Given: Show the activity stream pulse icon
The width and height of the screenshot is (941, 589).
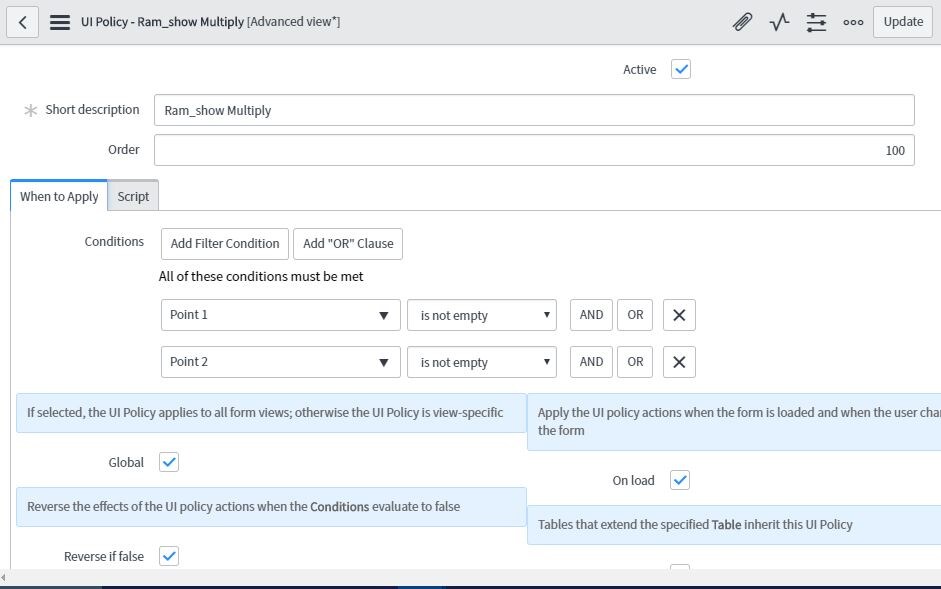Looking at the screenshot, I should click(779, 22).
